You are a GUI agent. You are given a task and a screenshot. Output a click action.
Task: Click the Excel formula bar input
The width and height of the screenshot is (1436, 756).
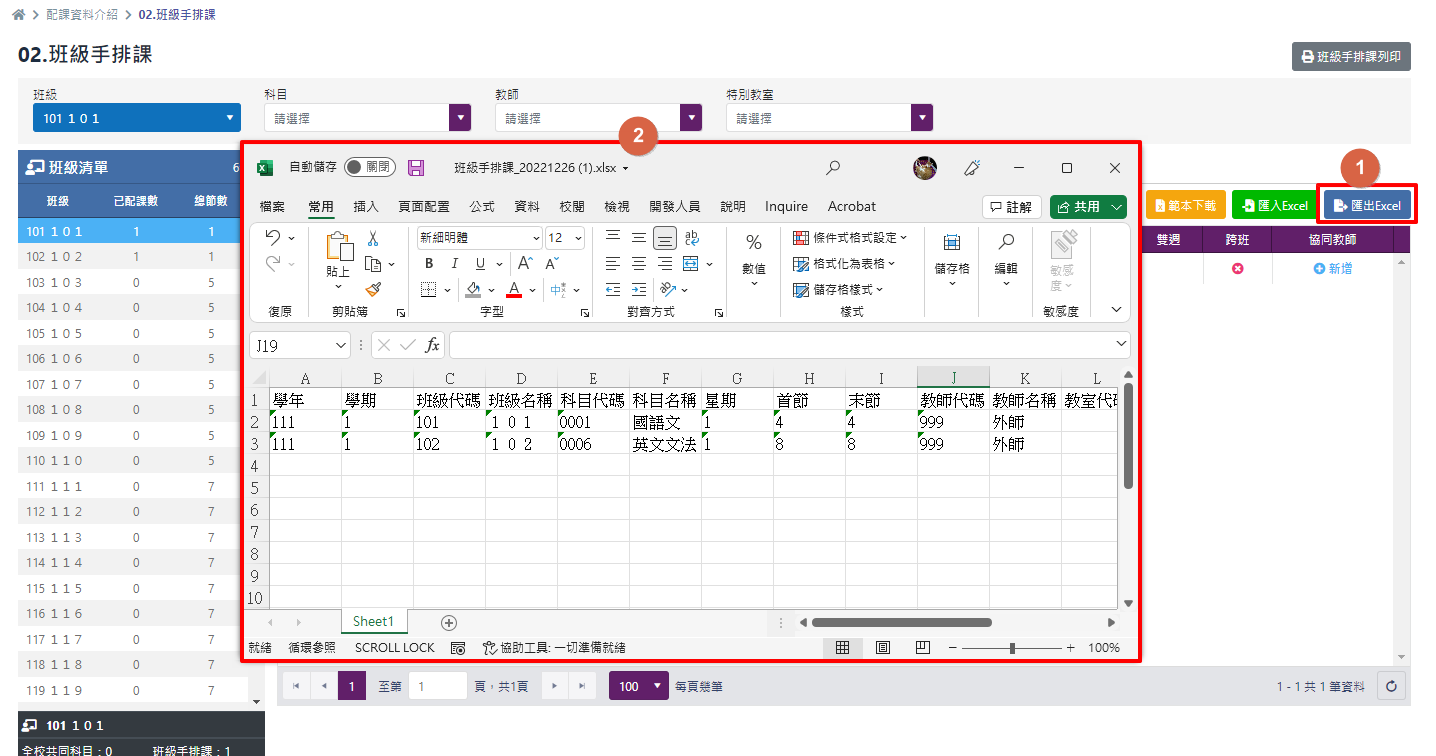(790, 345)
